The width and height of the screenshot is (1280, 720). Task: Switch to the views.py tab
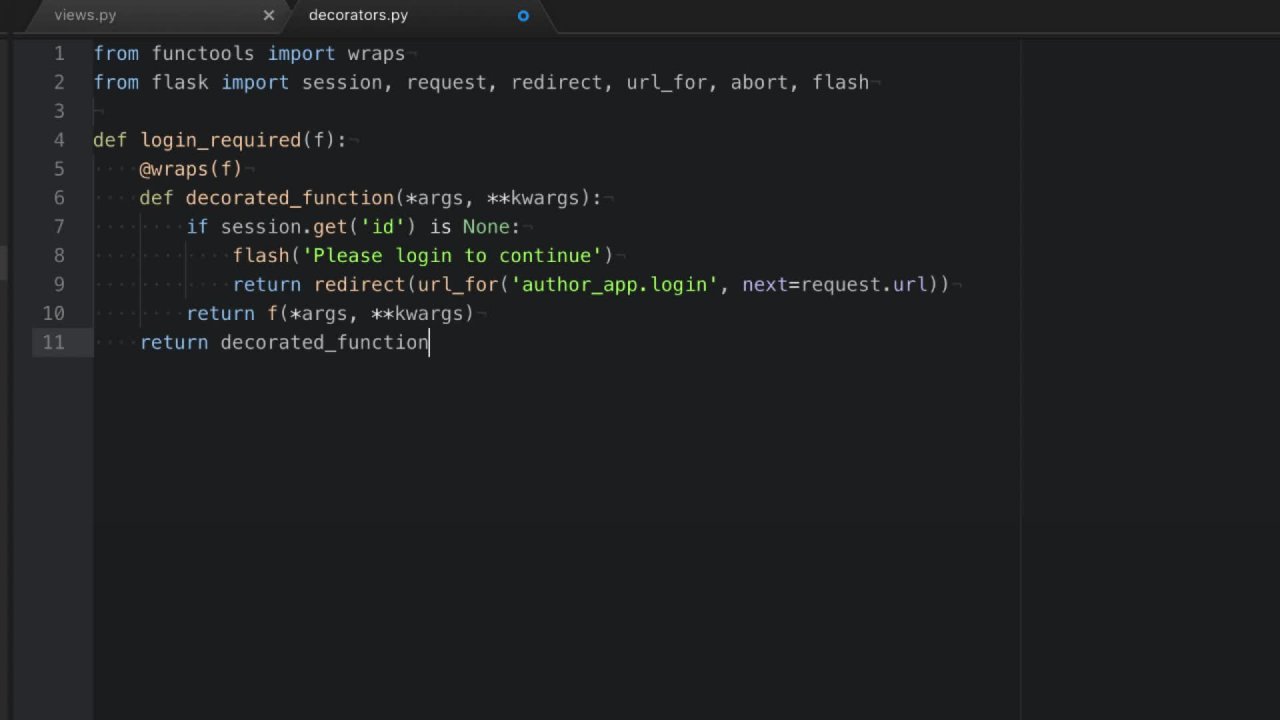tap(85, 15)
